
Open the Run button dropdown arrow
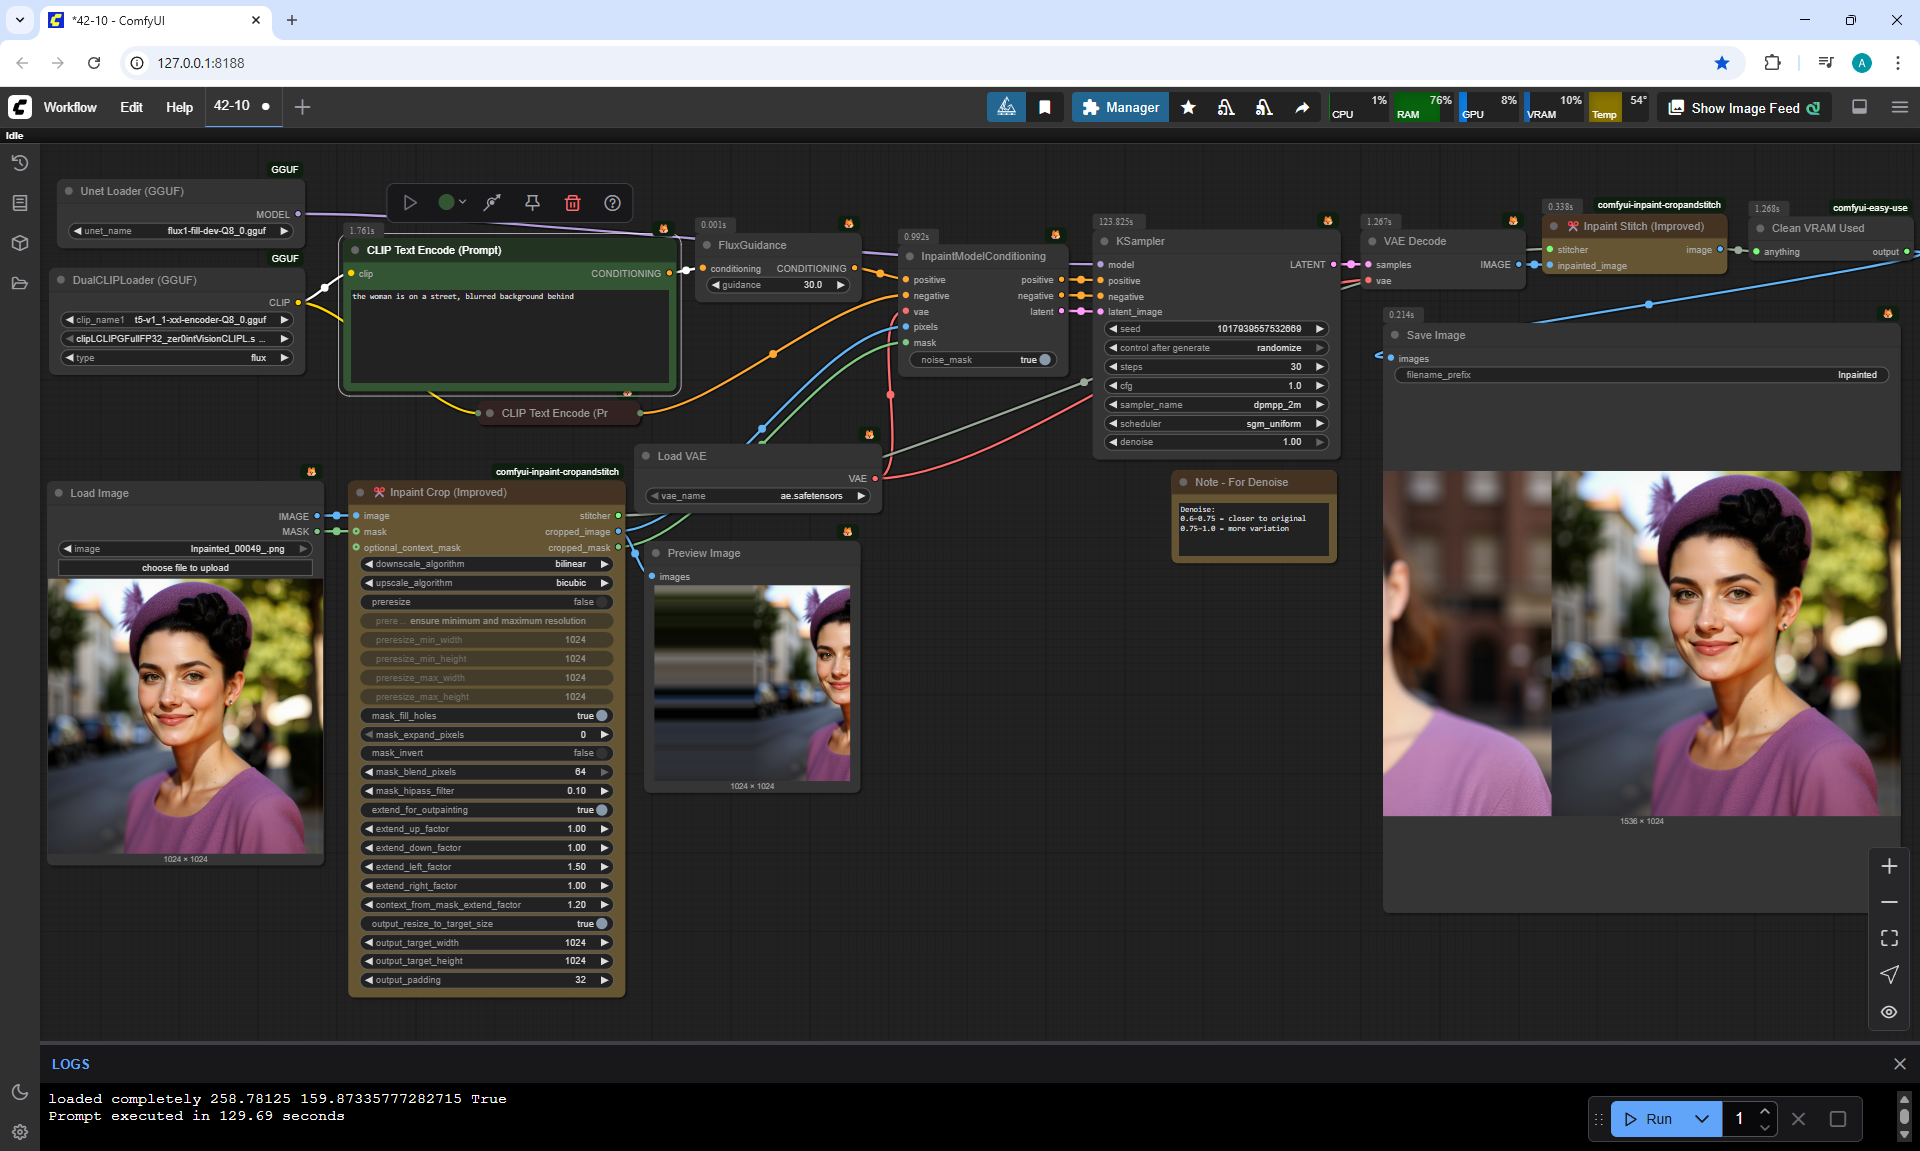(1701, 1119)
